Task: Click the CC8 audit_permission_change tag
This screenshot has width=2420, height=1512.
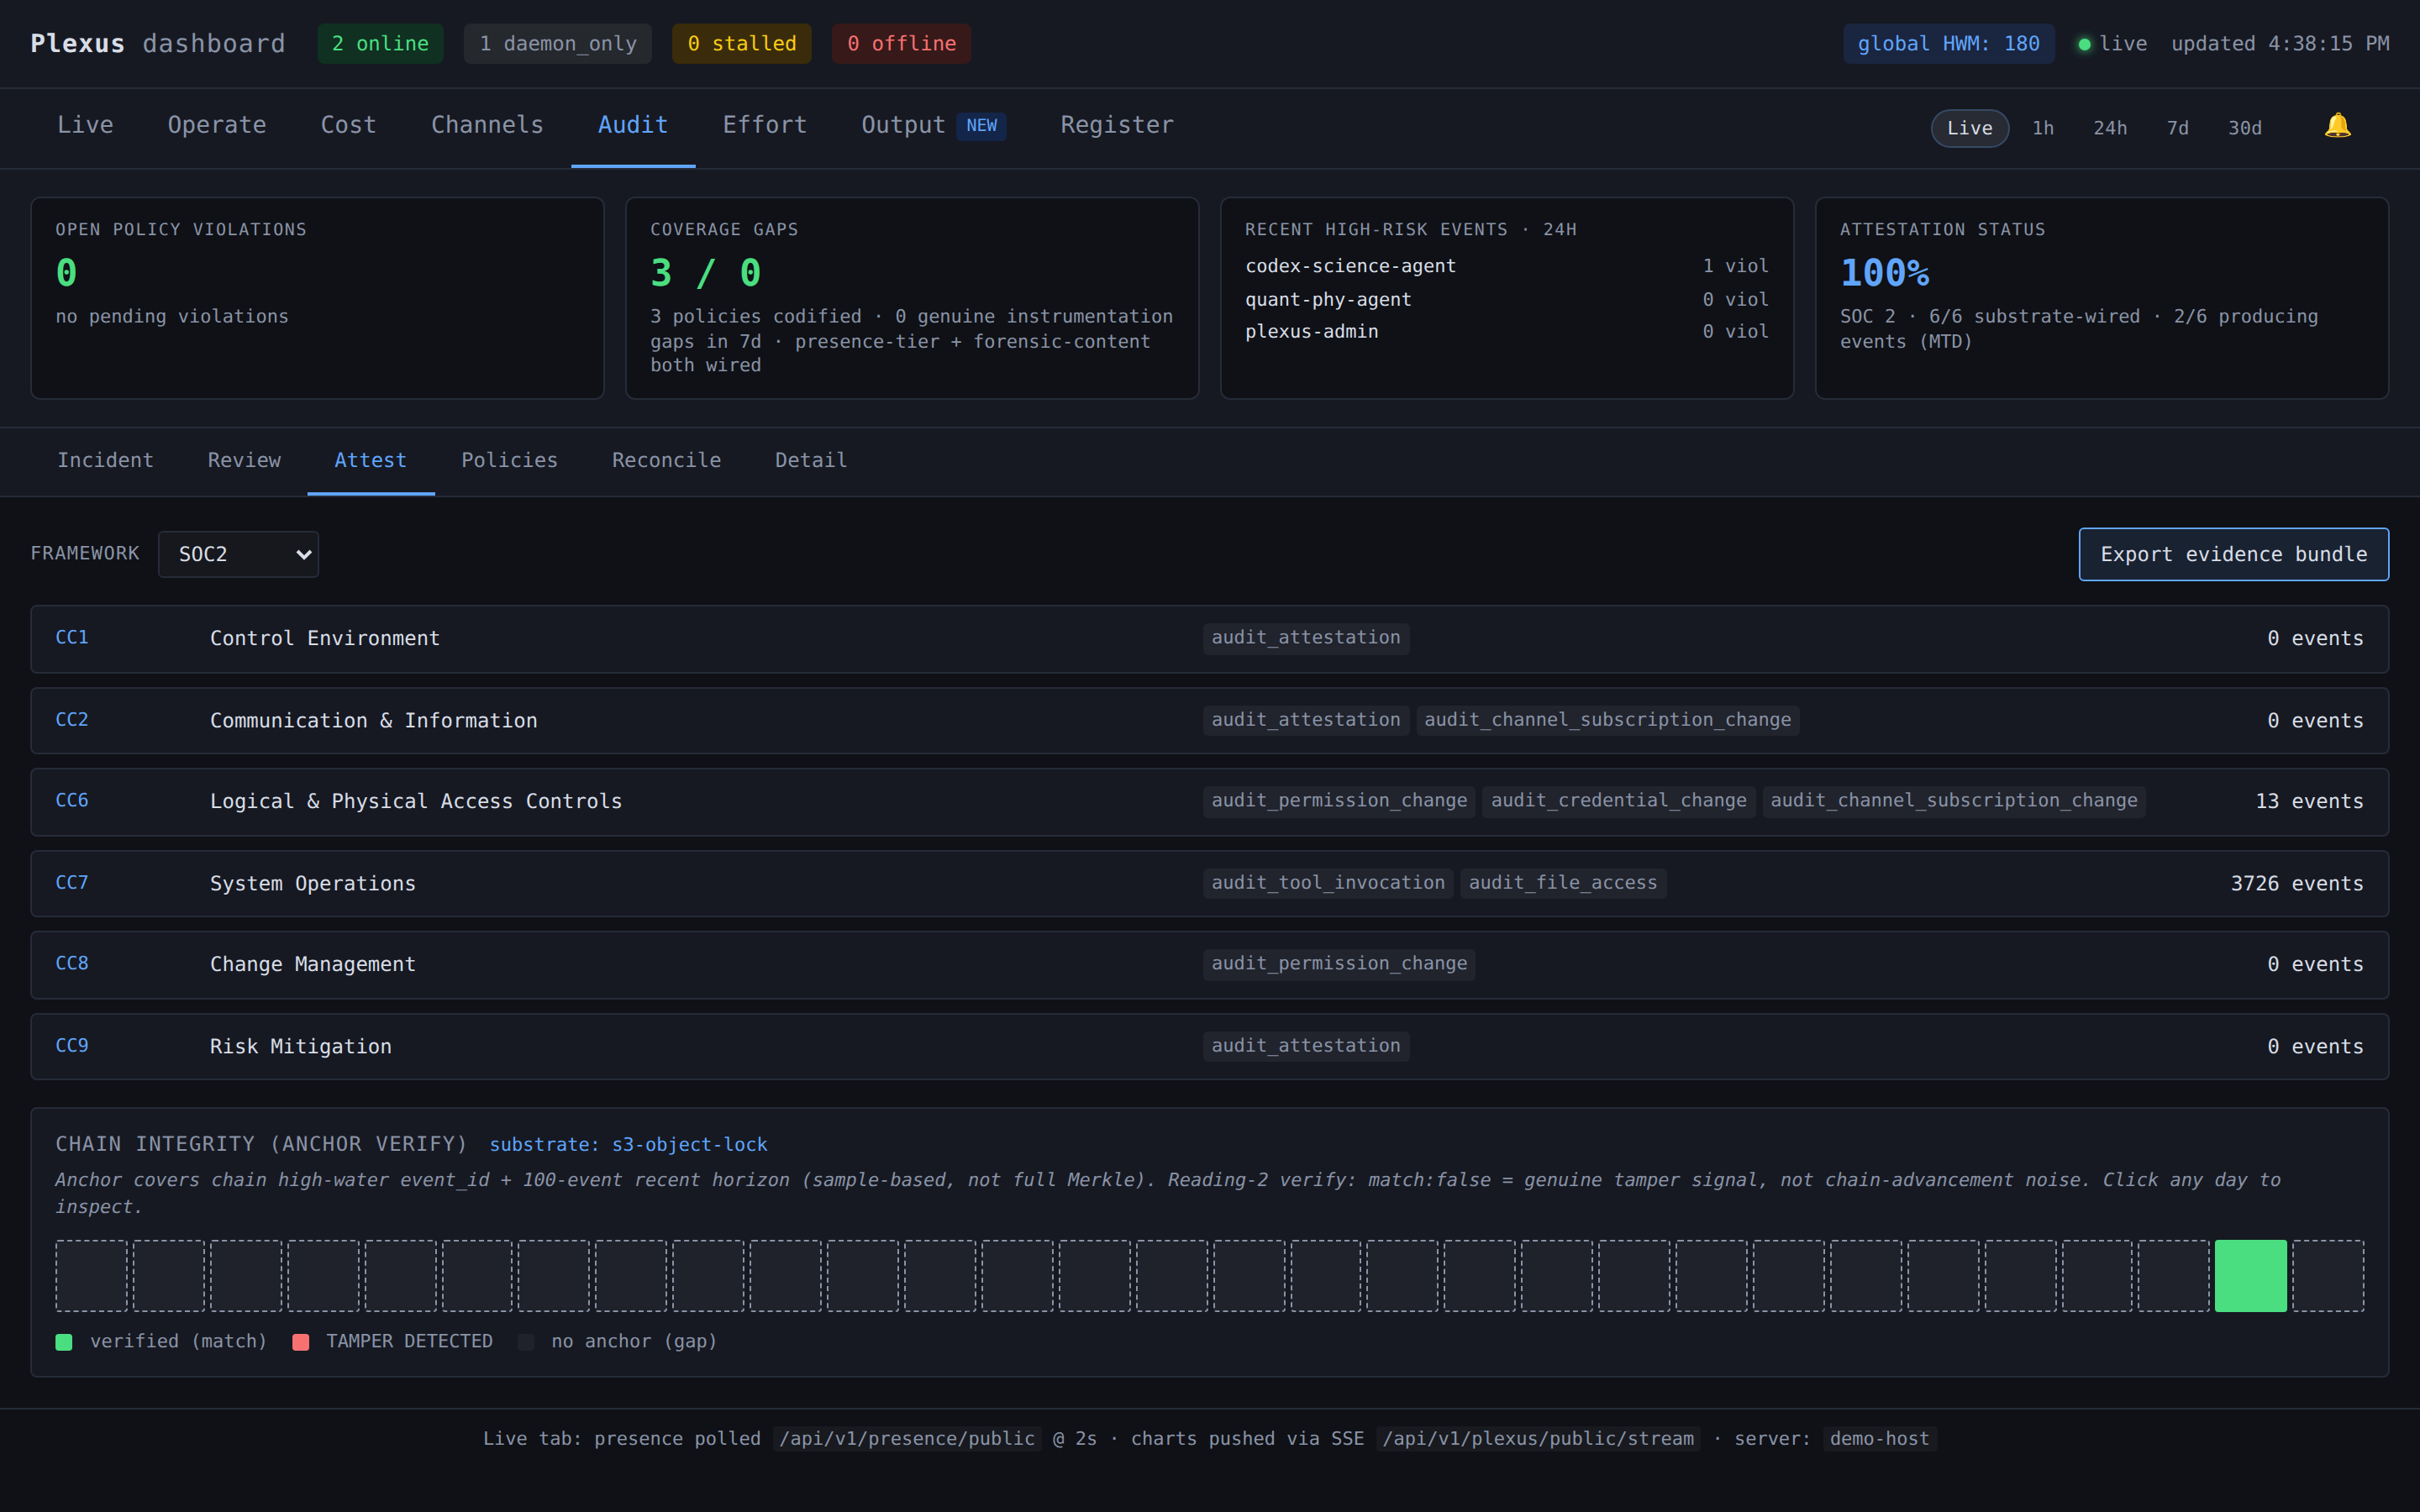Action: 1339,964
